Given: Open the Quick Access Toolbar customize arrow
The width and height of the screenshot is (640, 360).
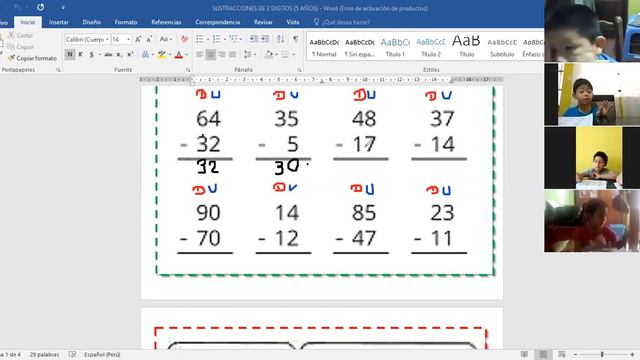Looking at the screenshot, I should (x=63, y=8).
